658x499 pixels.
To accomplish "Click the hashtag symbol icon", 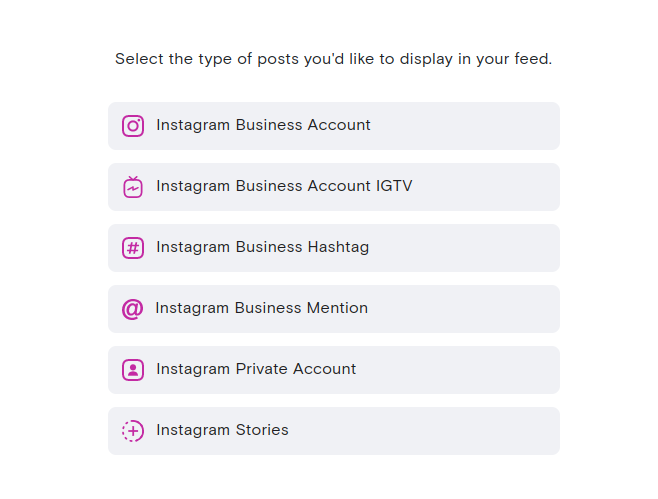I will (133, 248).
